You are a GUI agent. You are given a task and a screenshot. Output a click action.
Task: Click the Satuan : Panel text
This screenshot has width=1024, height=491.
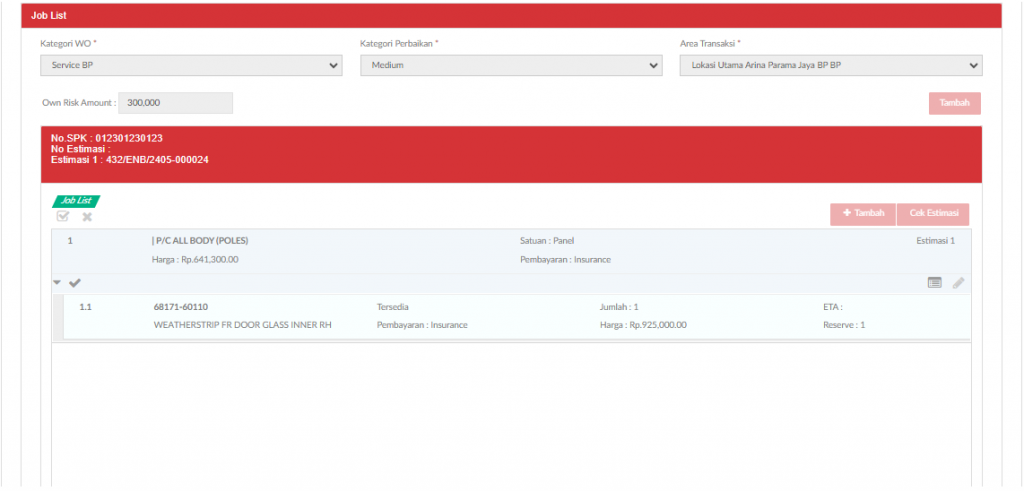tap(547, 241)
